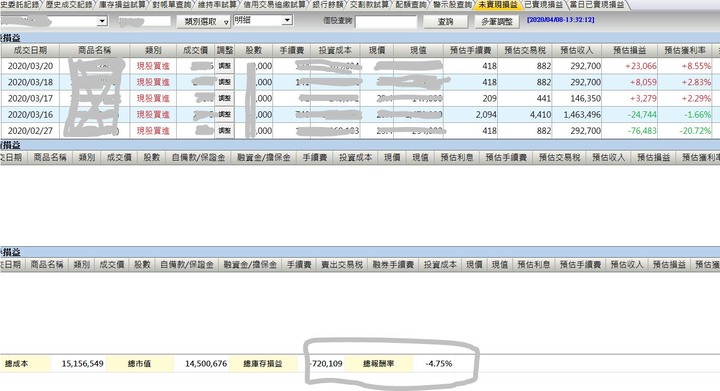This screenshot has height=391, width=720.
Task: Click the 多筆調整 button
Action: click(496, 22)
